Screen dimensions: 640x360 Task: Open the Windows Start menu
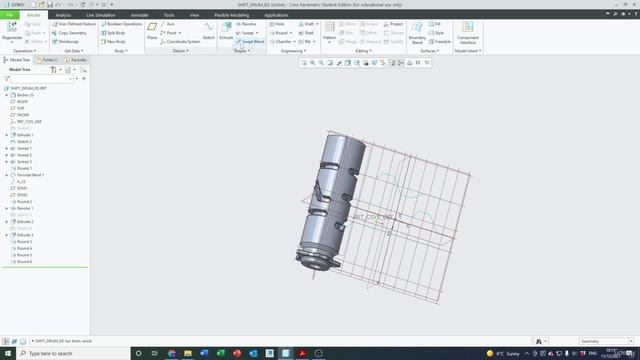point(8,353)
